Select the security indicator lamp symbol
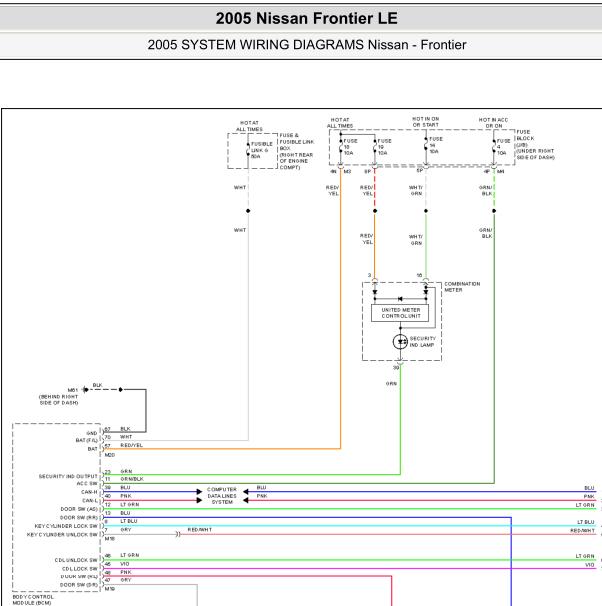Screen dimensions: 602x606 [400, 342]
